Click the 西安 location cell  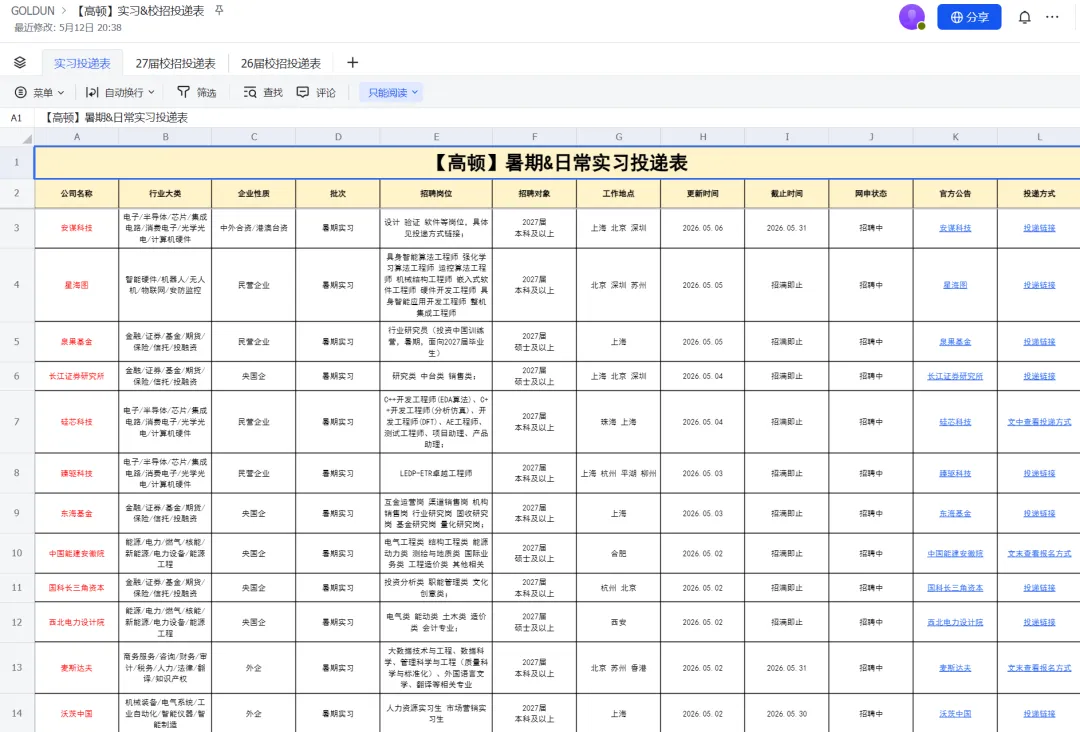coord(619,623)
